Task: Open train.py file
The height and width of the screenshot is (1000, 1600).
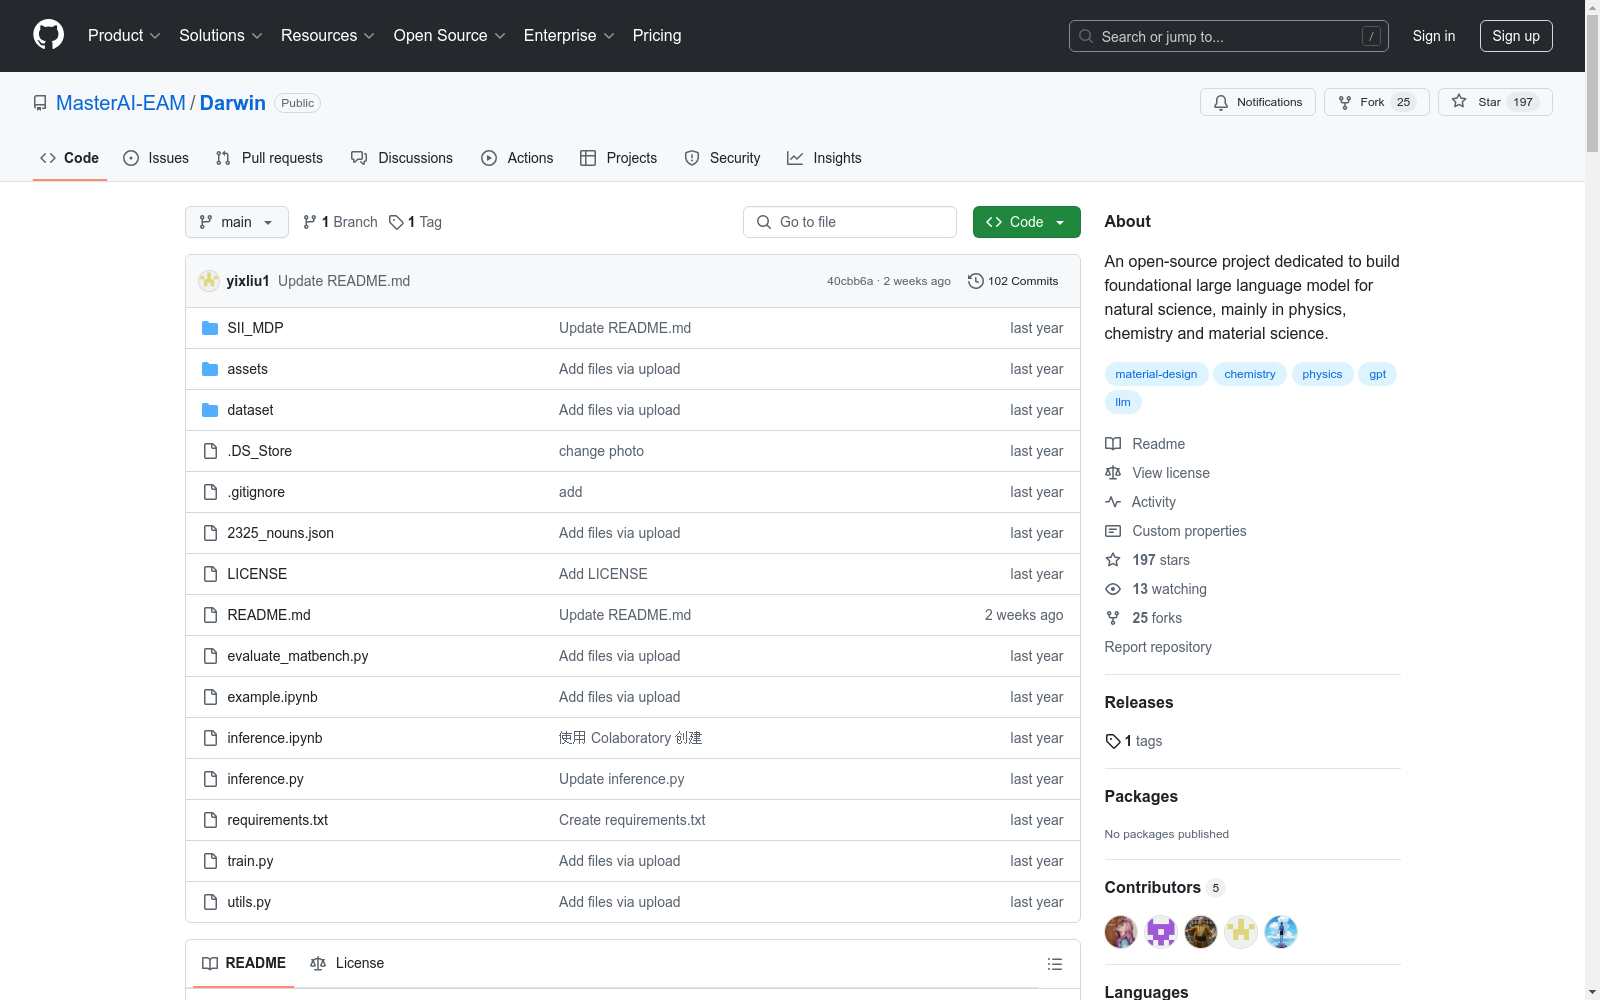Action: 250,861
